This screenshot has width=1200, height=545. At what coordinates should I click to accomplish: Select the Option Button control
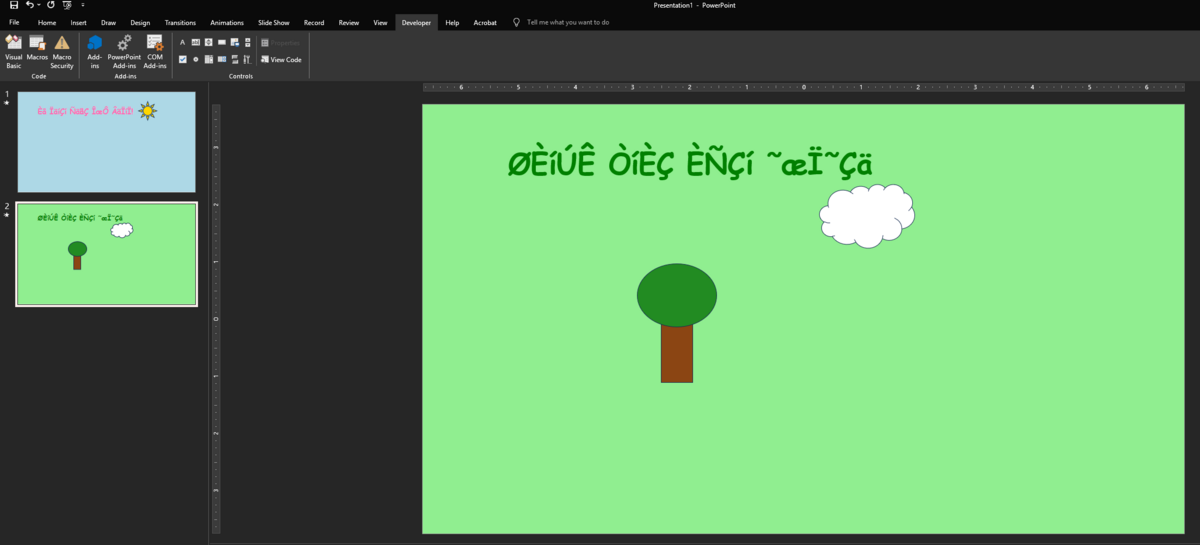[x=196, y=60]
